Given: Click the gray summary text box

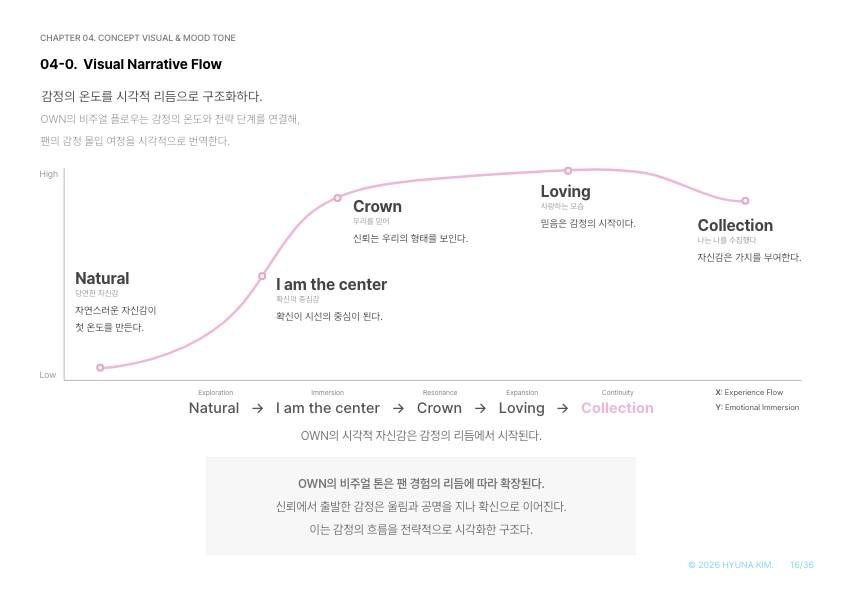Looking at the screenshot, I should coord(420,506).
